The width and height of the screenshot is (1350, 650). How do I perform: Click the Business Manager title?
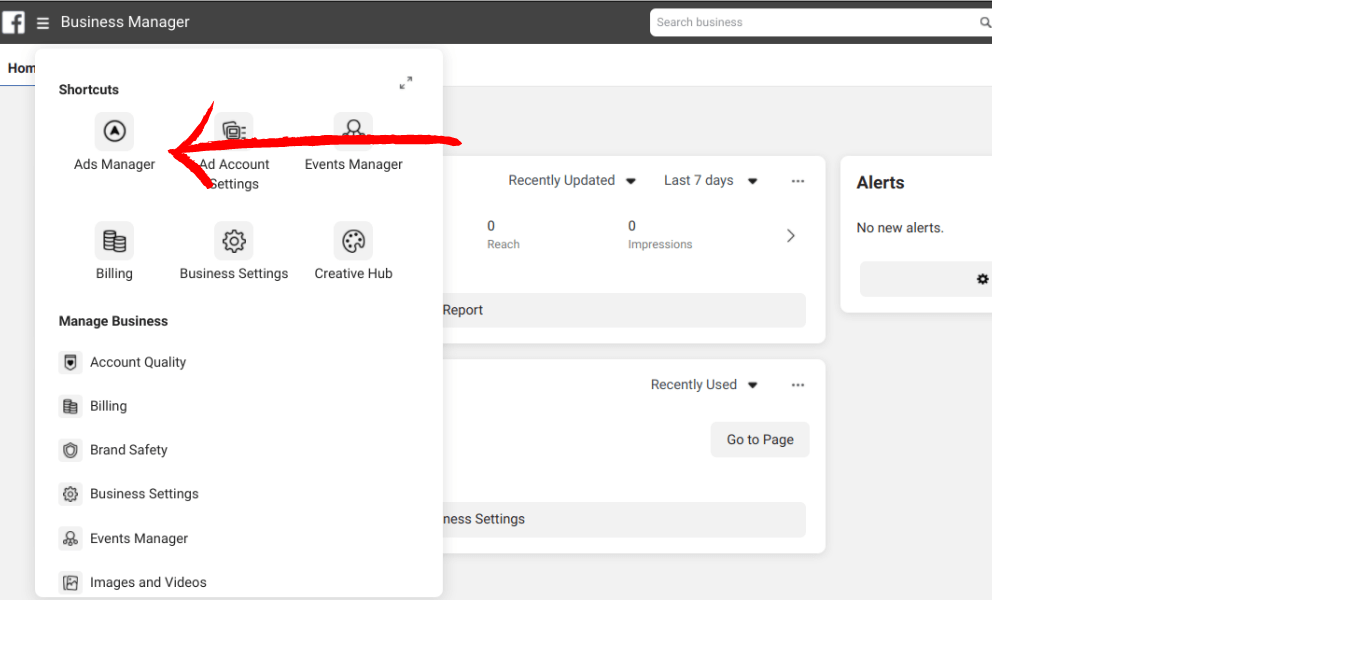(125, 22)
